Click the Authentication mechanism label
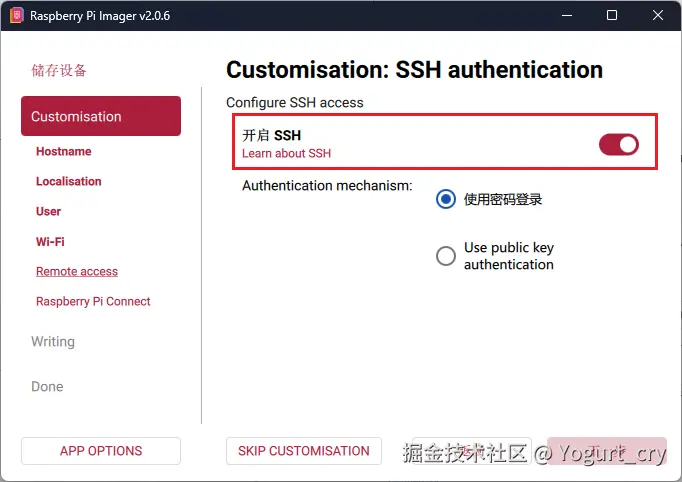Viewport: 682px width, 482px height. [327, 186]
